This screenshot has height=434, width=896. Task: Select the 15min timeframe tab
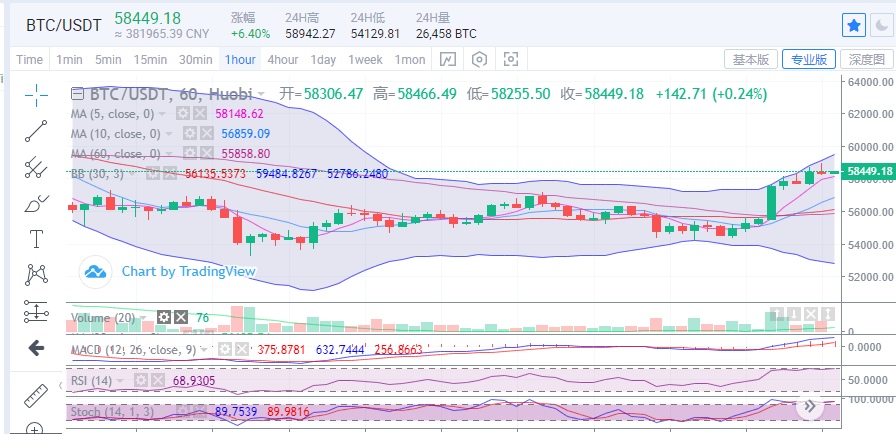150,60
